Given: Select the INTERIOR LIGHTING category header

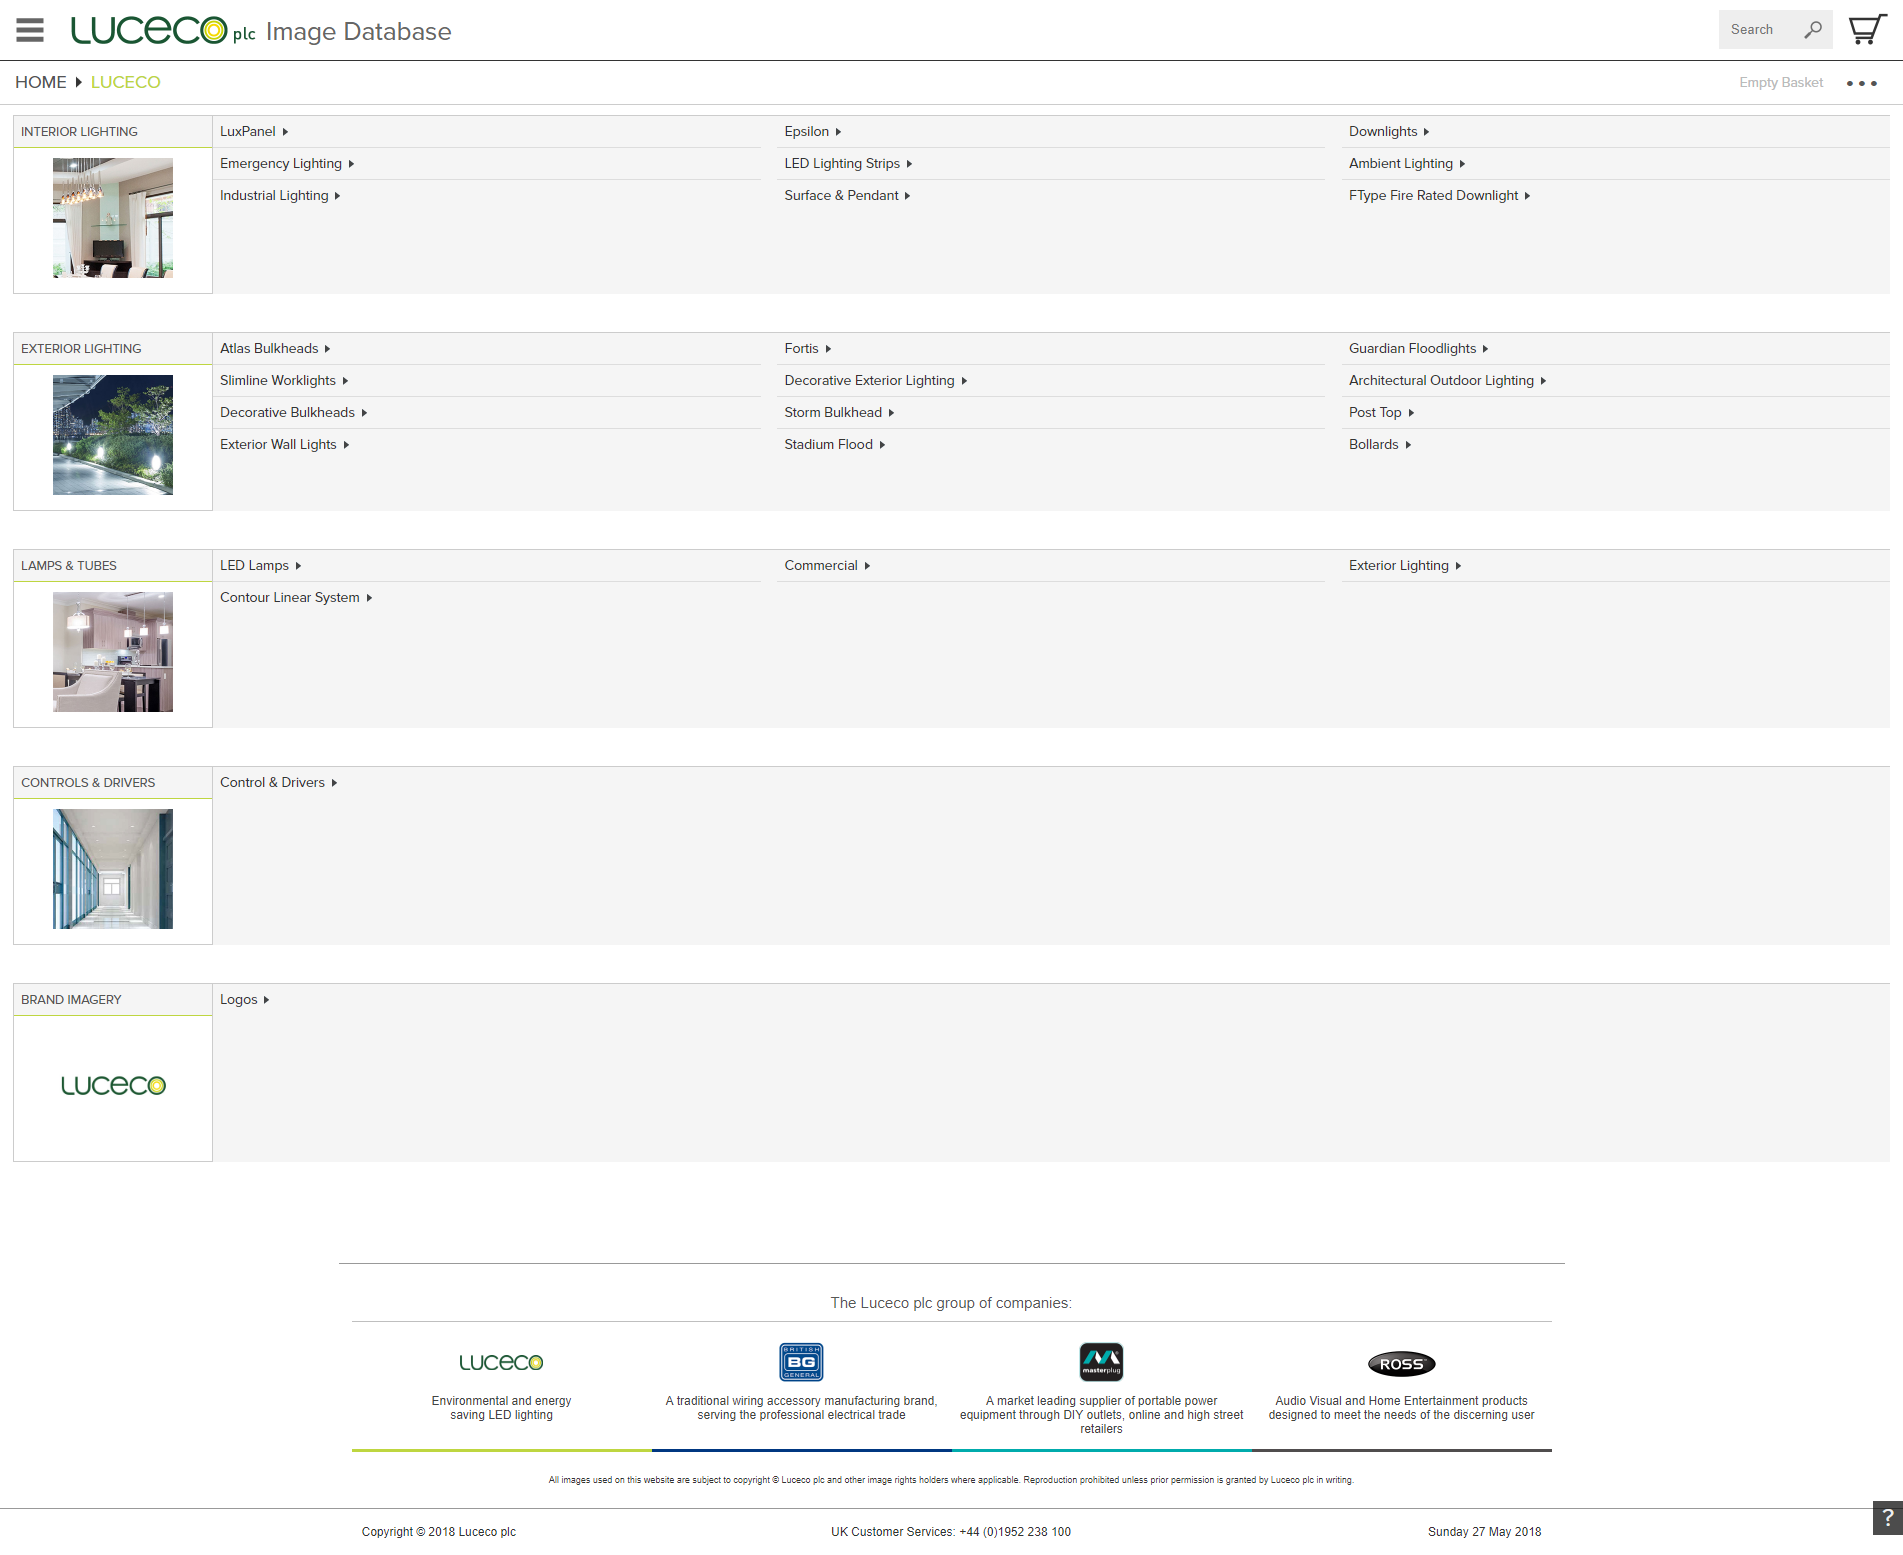Looking at the screenshot, I should point(112,132).
